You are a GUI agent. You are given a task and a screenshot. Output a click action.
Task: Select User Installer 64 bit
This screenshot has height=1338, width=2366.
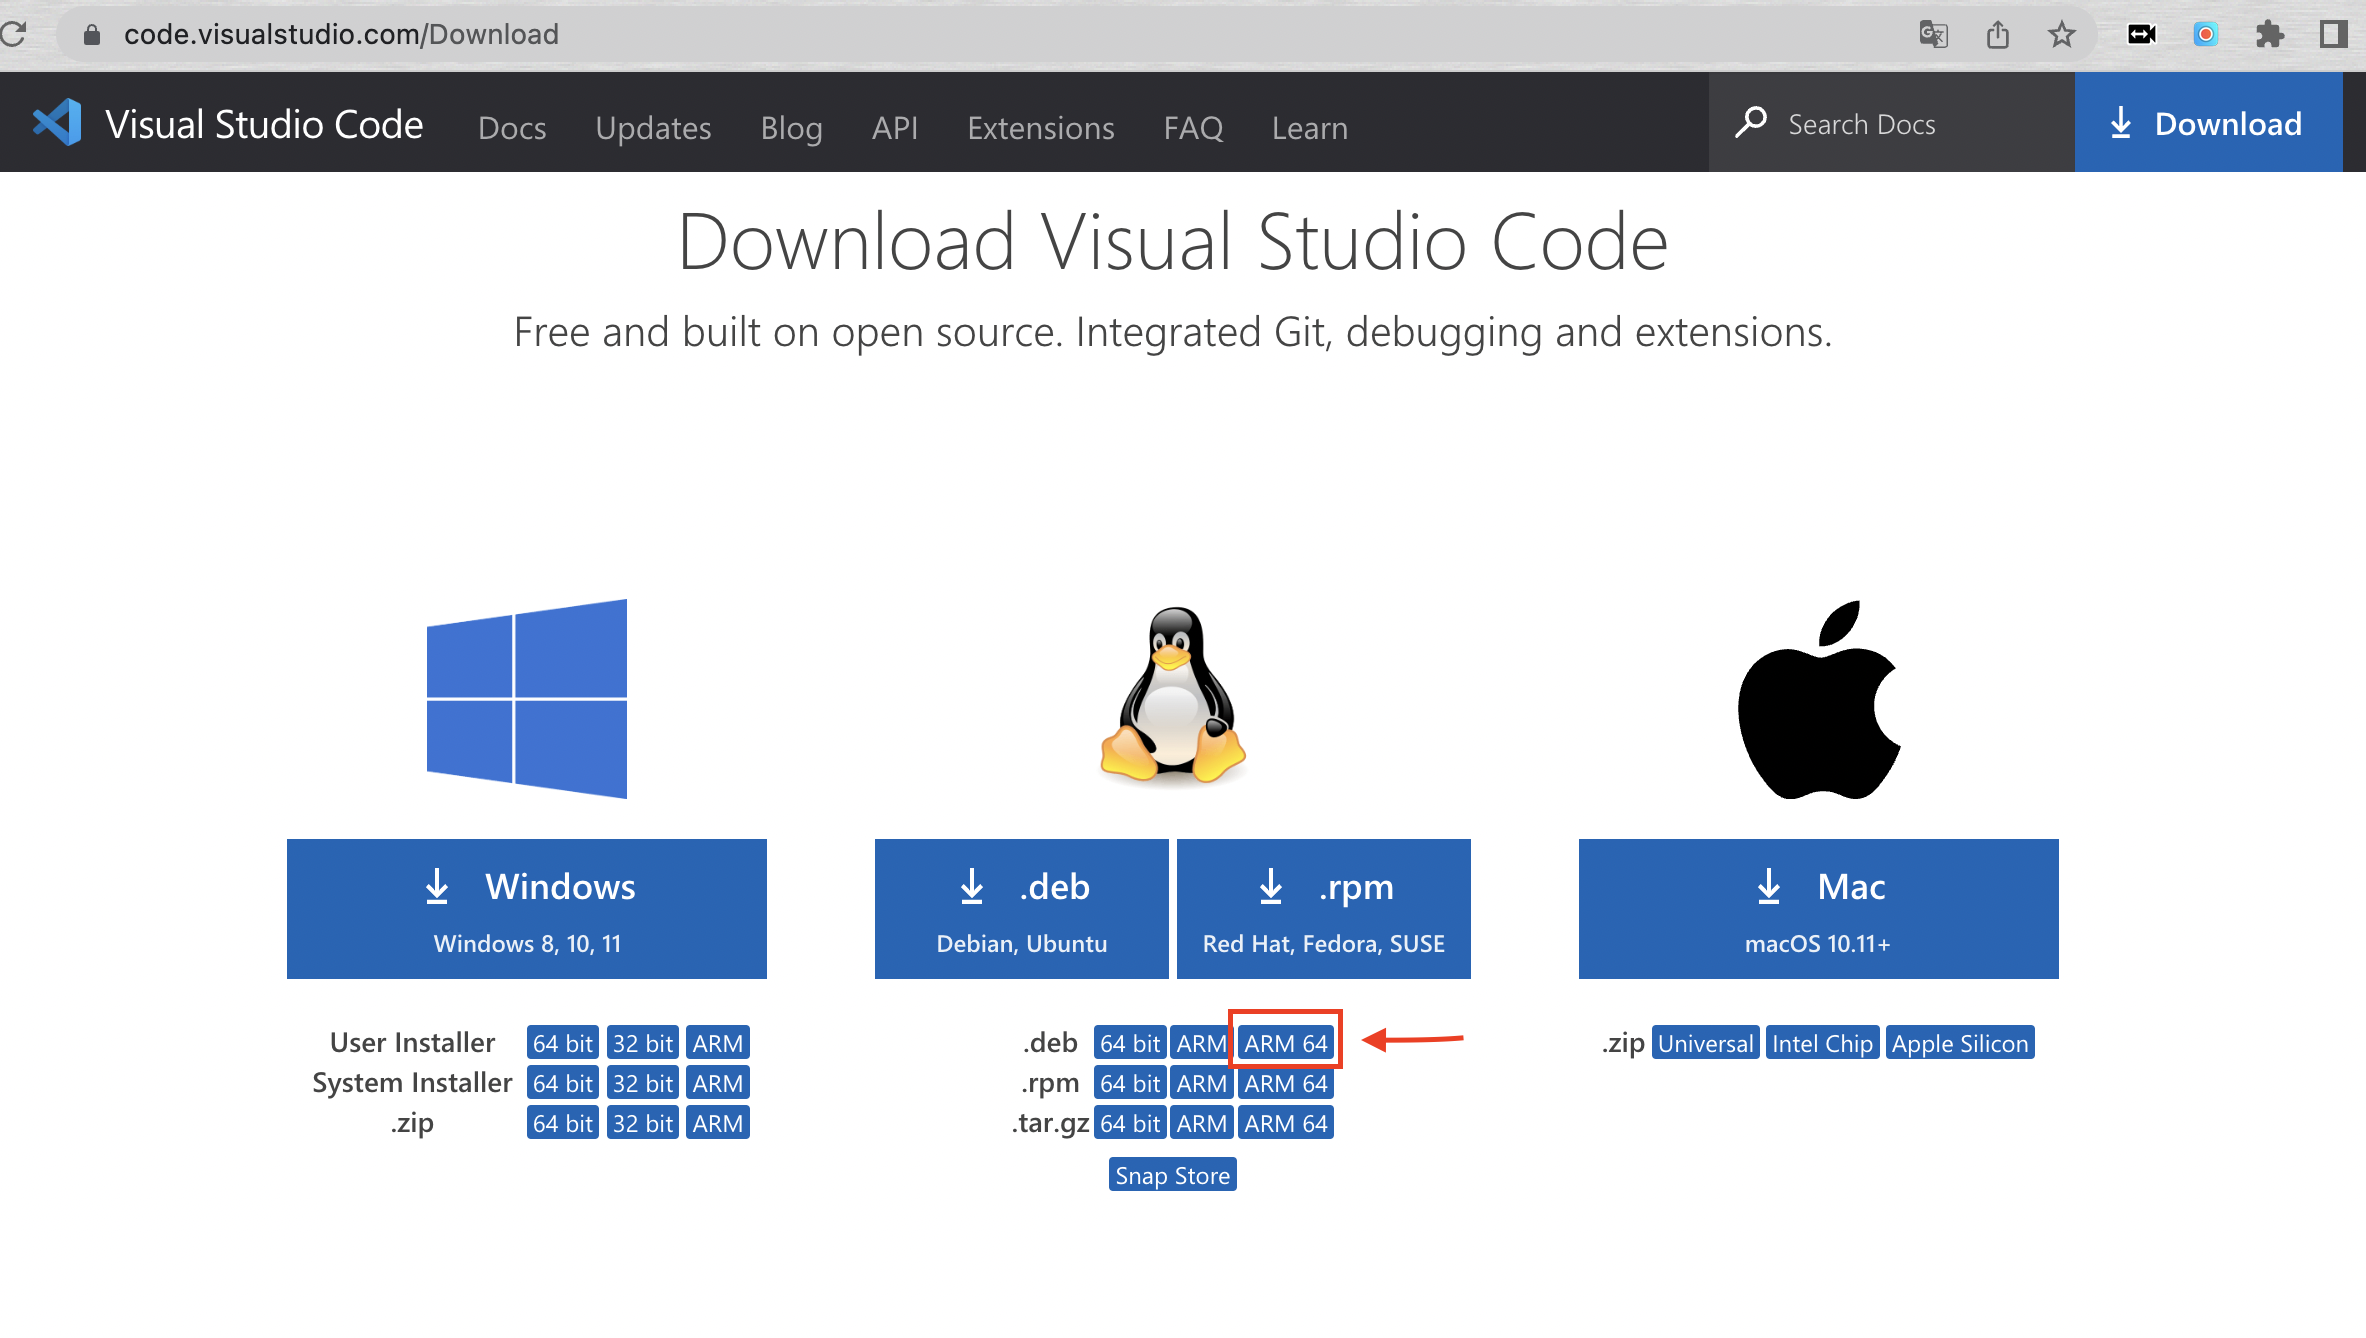pos(562,1043)
